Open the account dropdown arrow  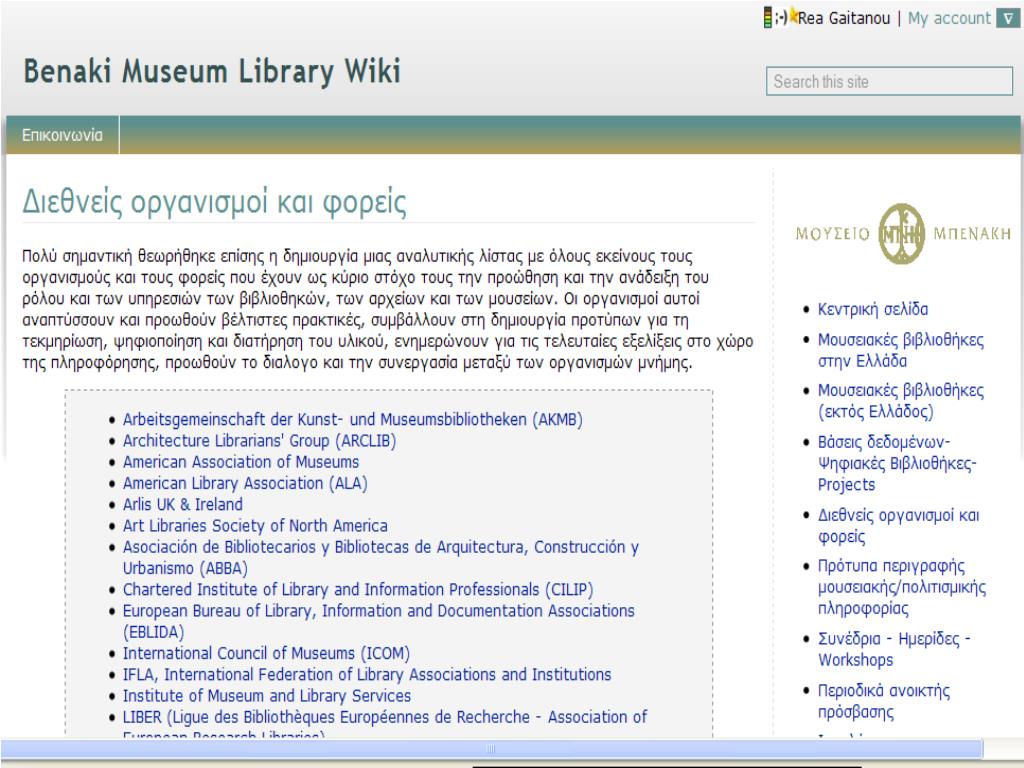pos(1008,18)
